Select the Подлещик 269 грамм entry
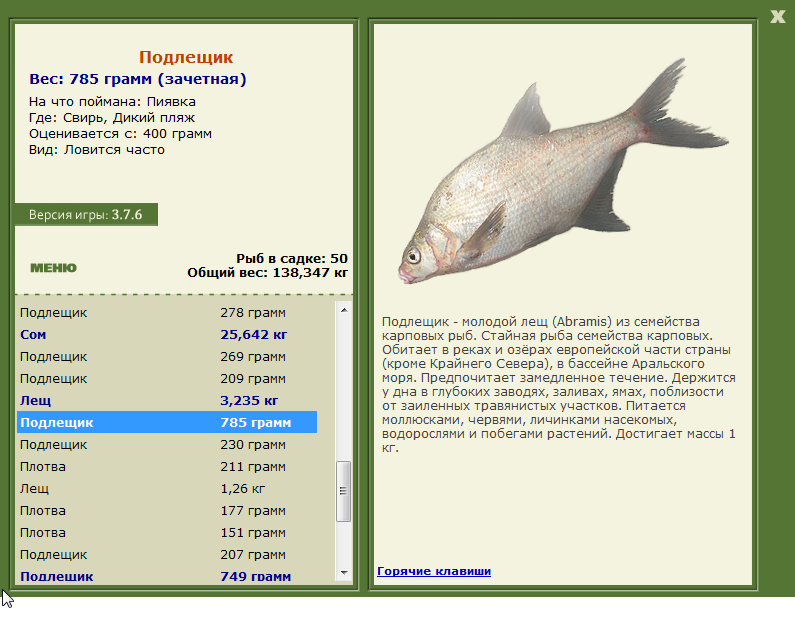The width and height of the screenshot is (795, 621). click(x=167, y=356)
